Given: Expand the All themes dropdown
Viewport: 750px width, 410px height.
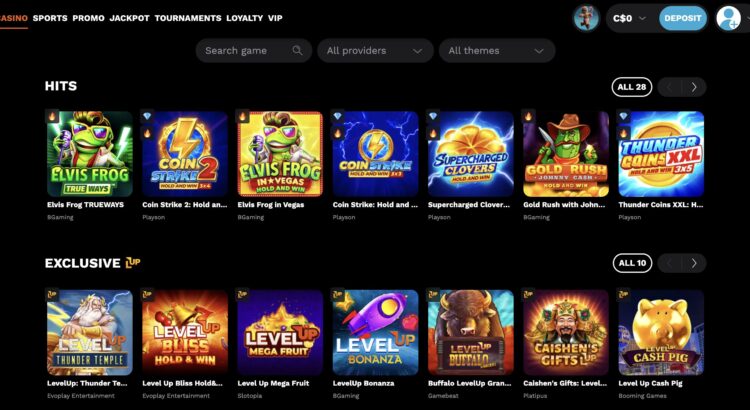Looking at the screenshot, I should coord(497,51).
